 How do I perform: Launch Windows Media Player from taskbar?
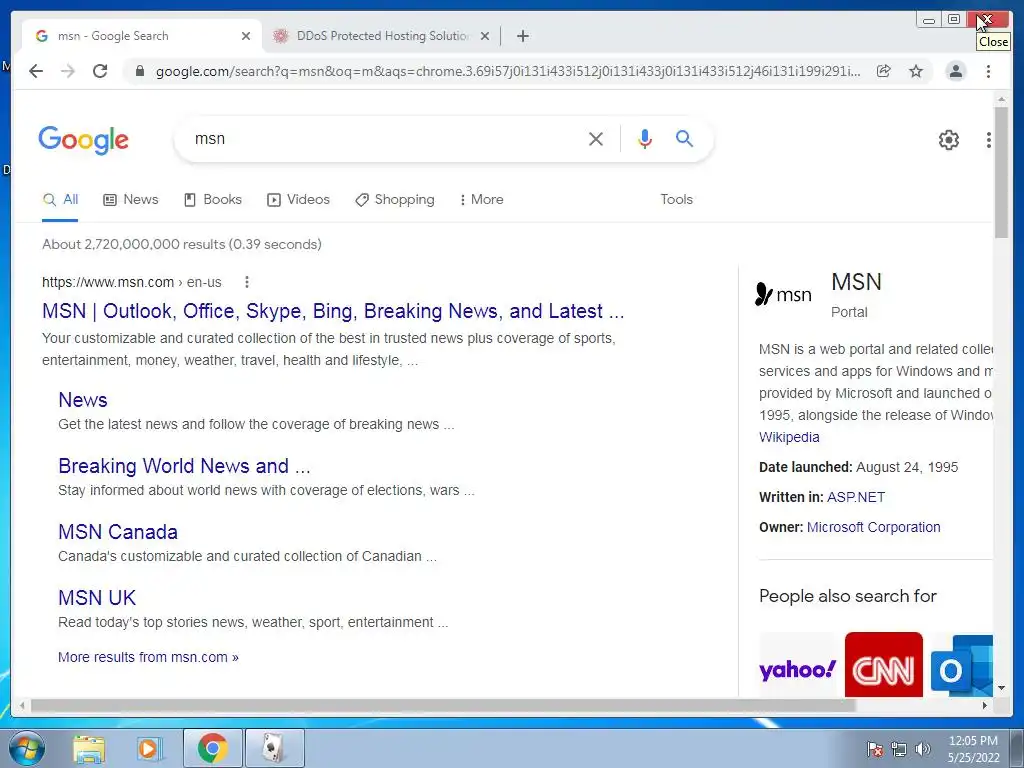pos(150,748)
